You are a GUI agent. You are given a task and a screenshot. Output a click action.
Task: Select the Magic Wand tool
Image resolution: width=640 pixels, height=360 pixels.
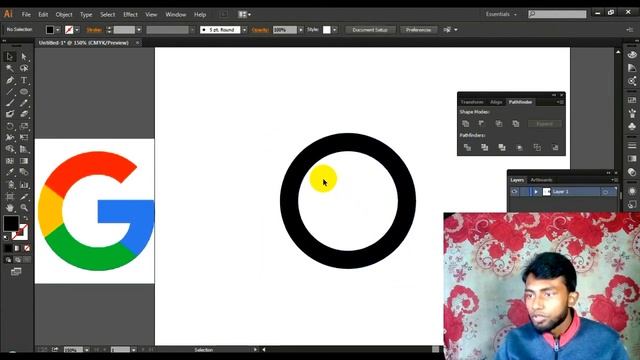pos(10,68)
